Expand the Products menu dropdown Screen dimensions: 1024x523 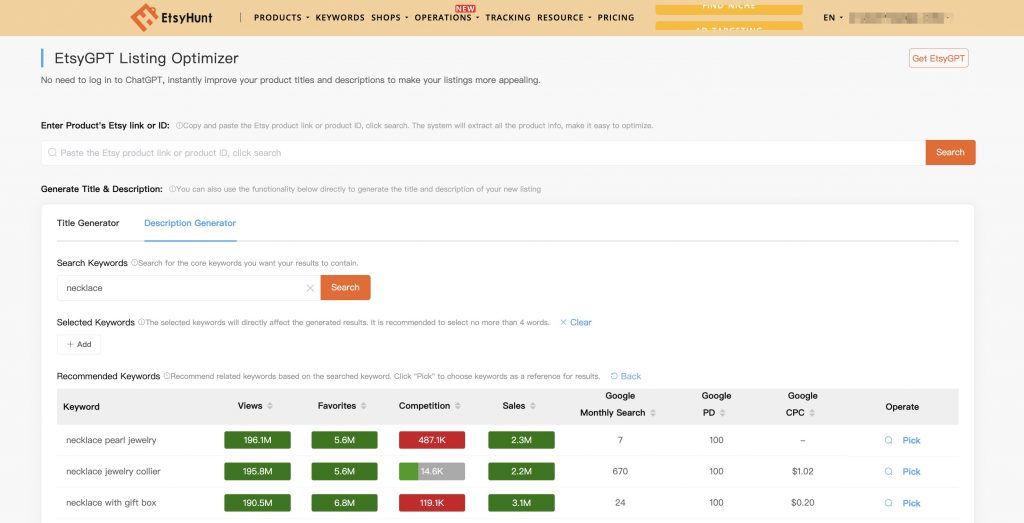[x=280, y=18]
